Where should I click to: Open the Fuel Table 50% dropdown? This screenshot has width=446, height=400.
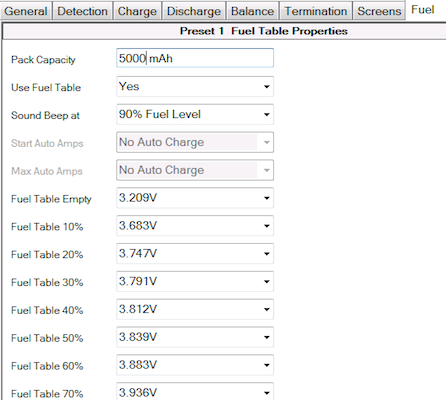coord(195,337)
